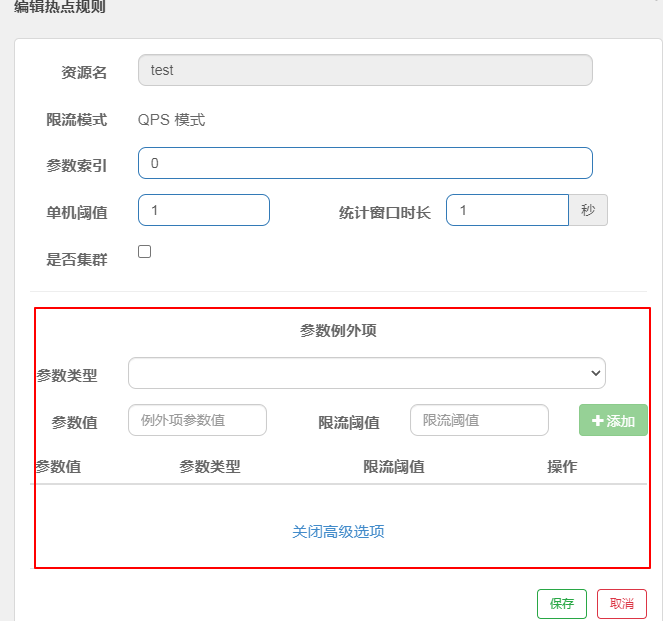Select the 参数类型 table column header
Screen dimensions: 663x621
point(210,467)
